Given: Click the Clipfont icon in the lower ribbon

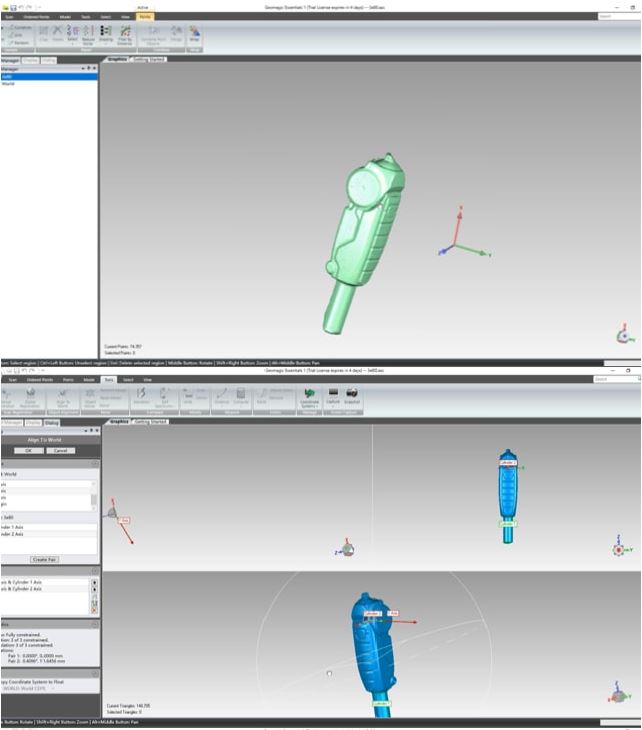Looking at the screenshot, I should pos(333,397).
